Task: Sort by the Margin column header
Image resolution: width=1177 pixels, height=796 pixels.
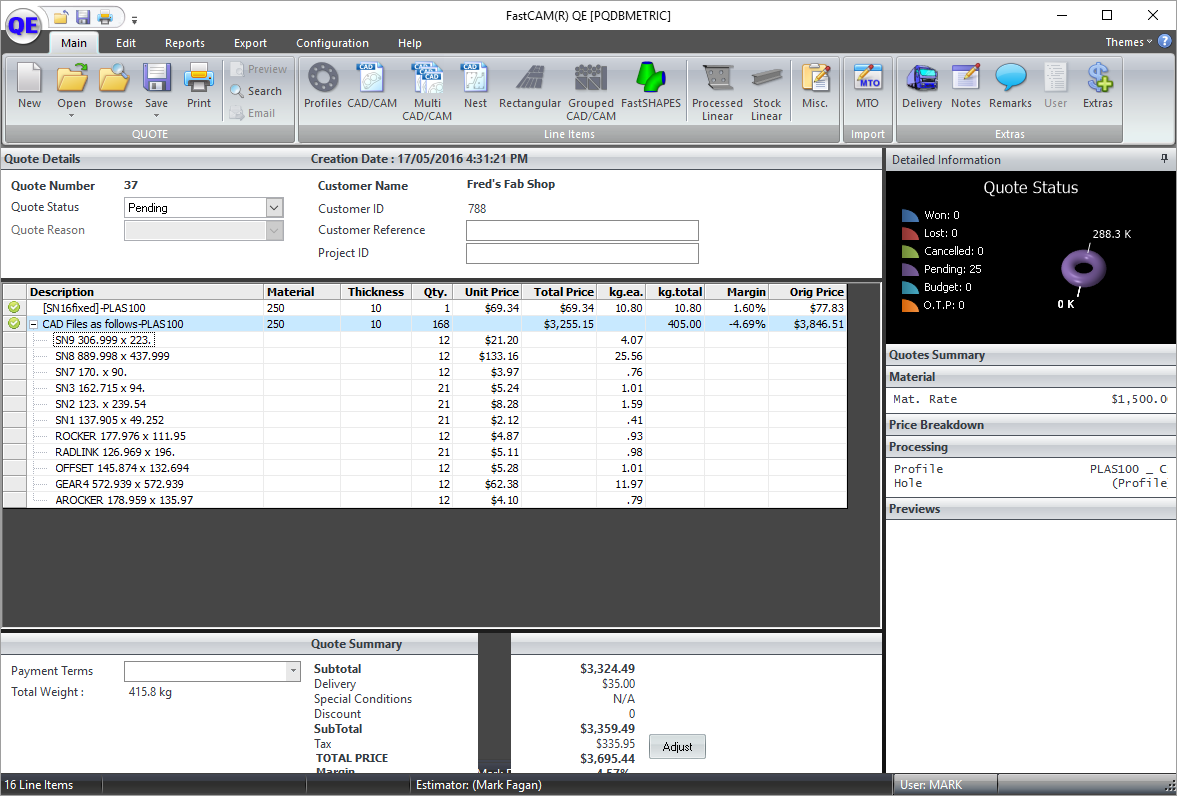Action: point(736,292)
